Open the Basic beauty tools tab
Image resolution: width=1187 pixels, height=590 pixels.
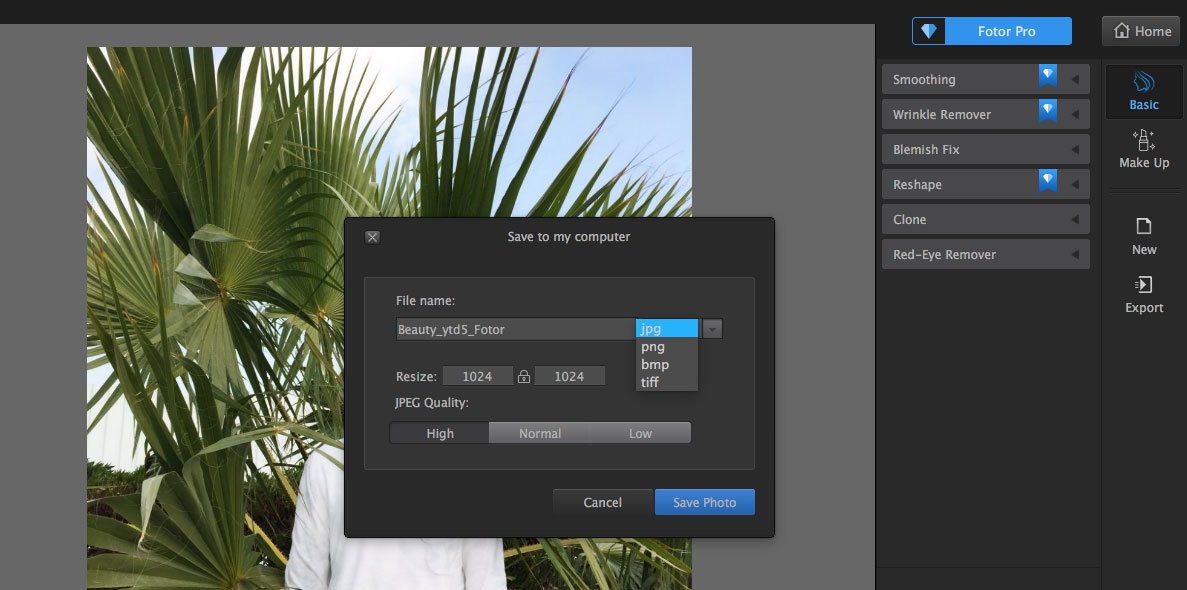[1144, 92]
